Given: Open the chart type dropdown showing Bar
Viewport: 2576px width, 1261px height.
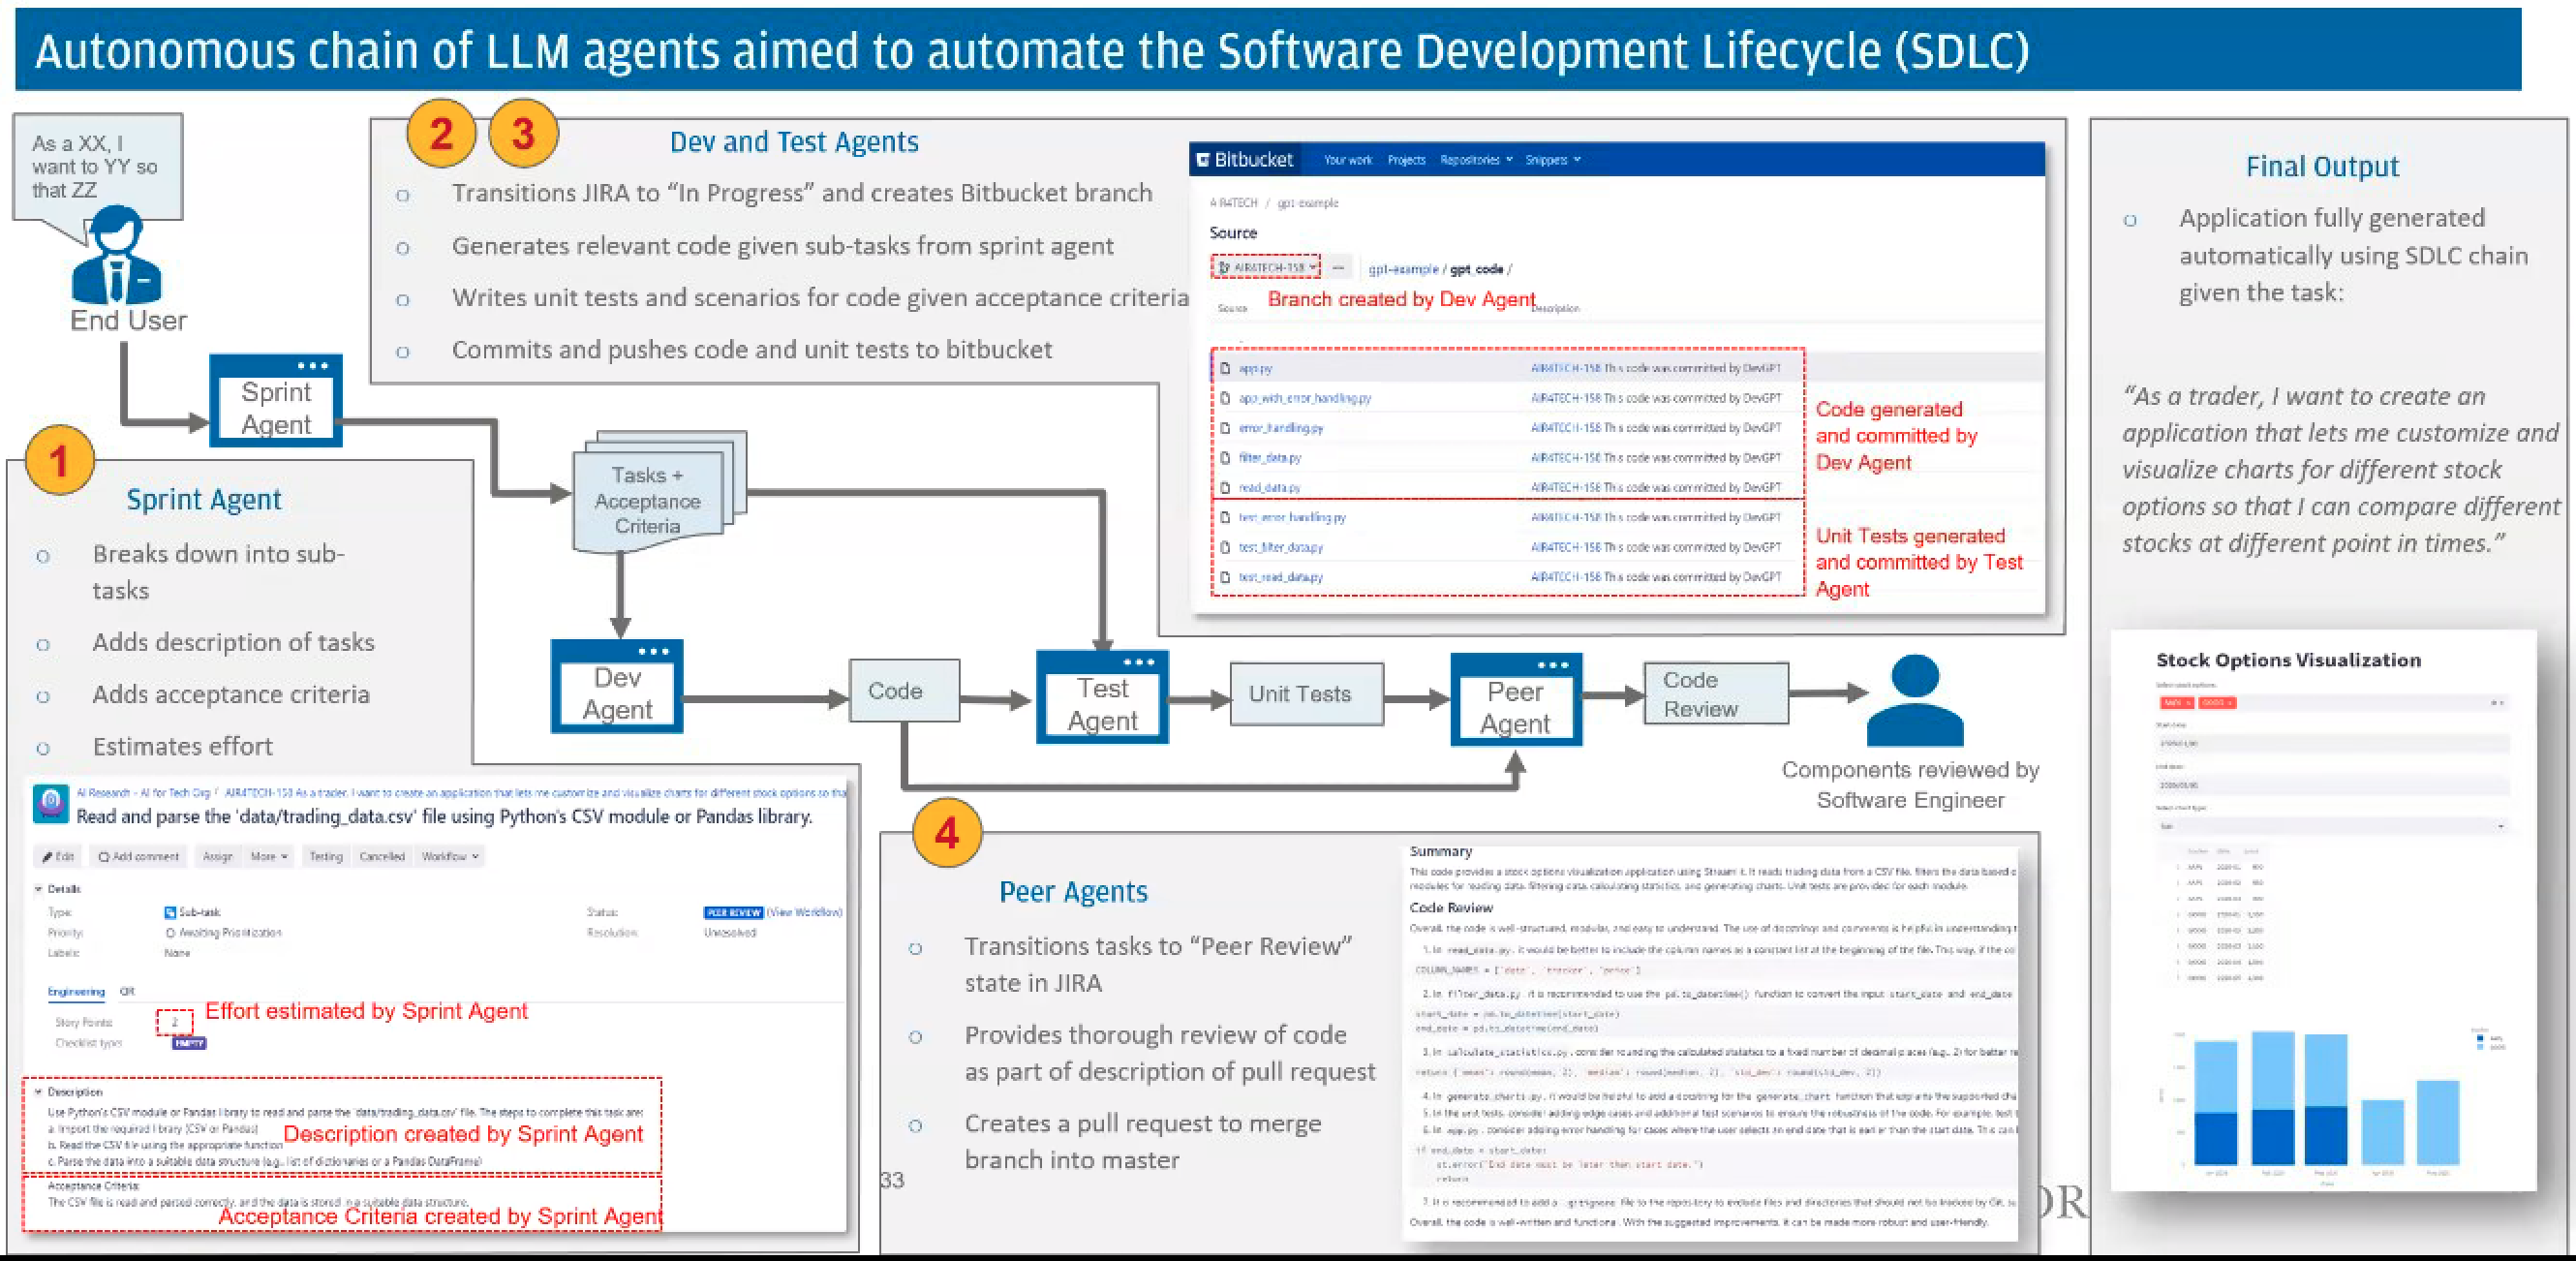Looking at the screenshot, I should (x=2333, y=826).
